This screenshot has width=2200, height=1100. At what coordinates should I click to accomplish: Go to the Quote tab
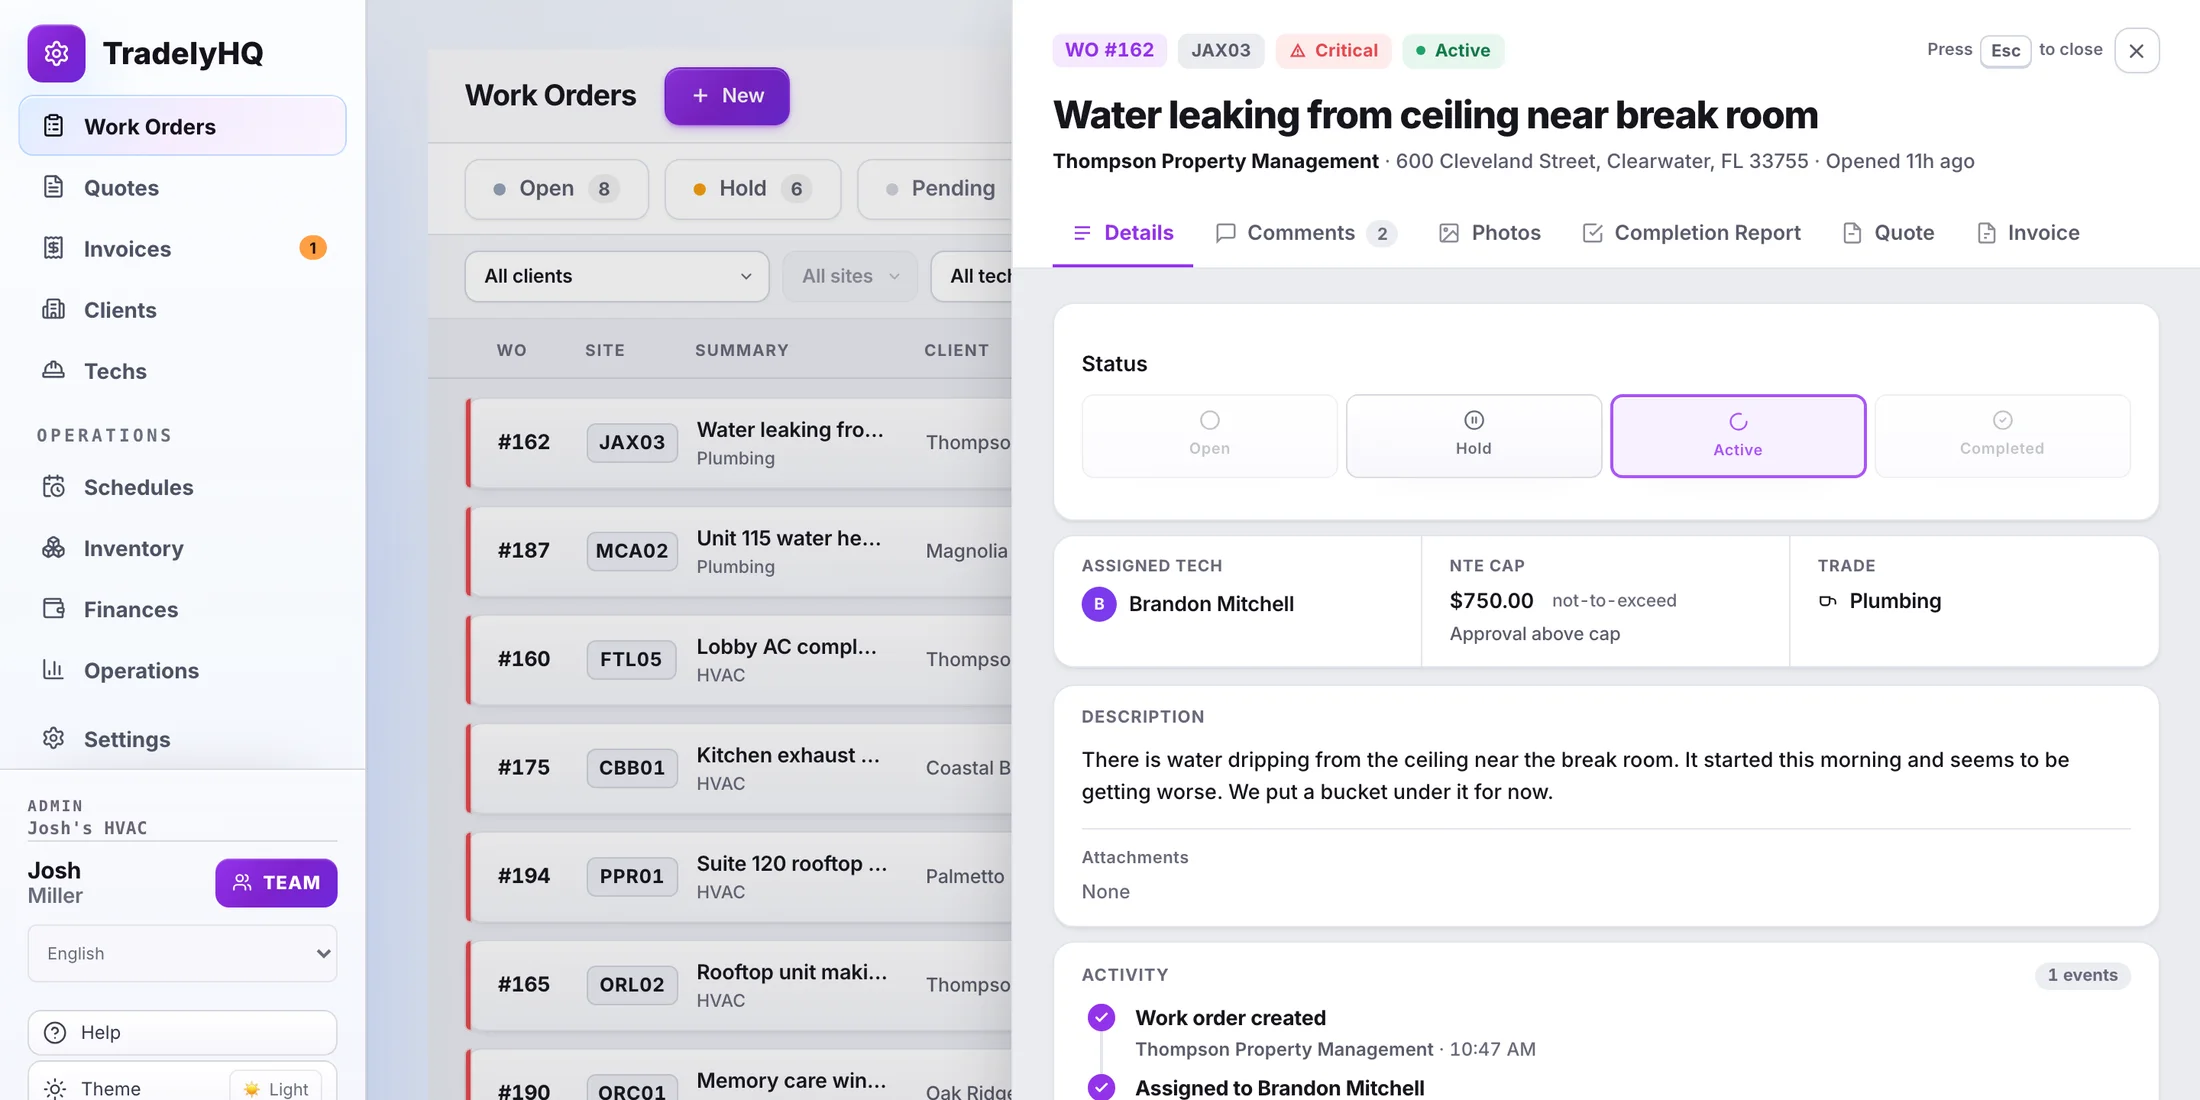click(x=1888, y=233)
